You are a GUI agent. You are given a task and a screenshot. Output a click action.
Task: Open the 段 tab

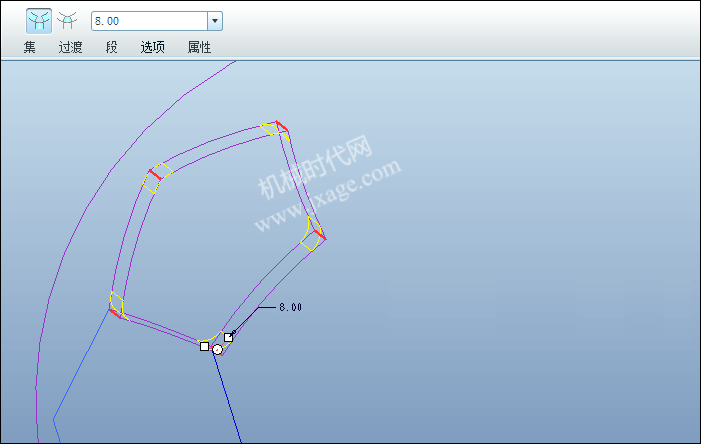(x=111, y=47)
